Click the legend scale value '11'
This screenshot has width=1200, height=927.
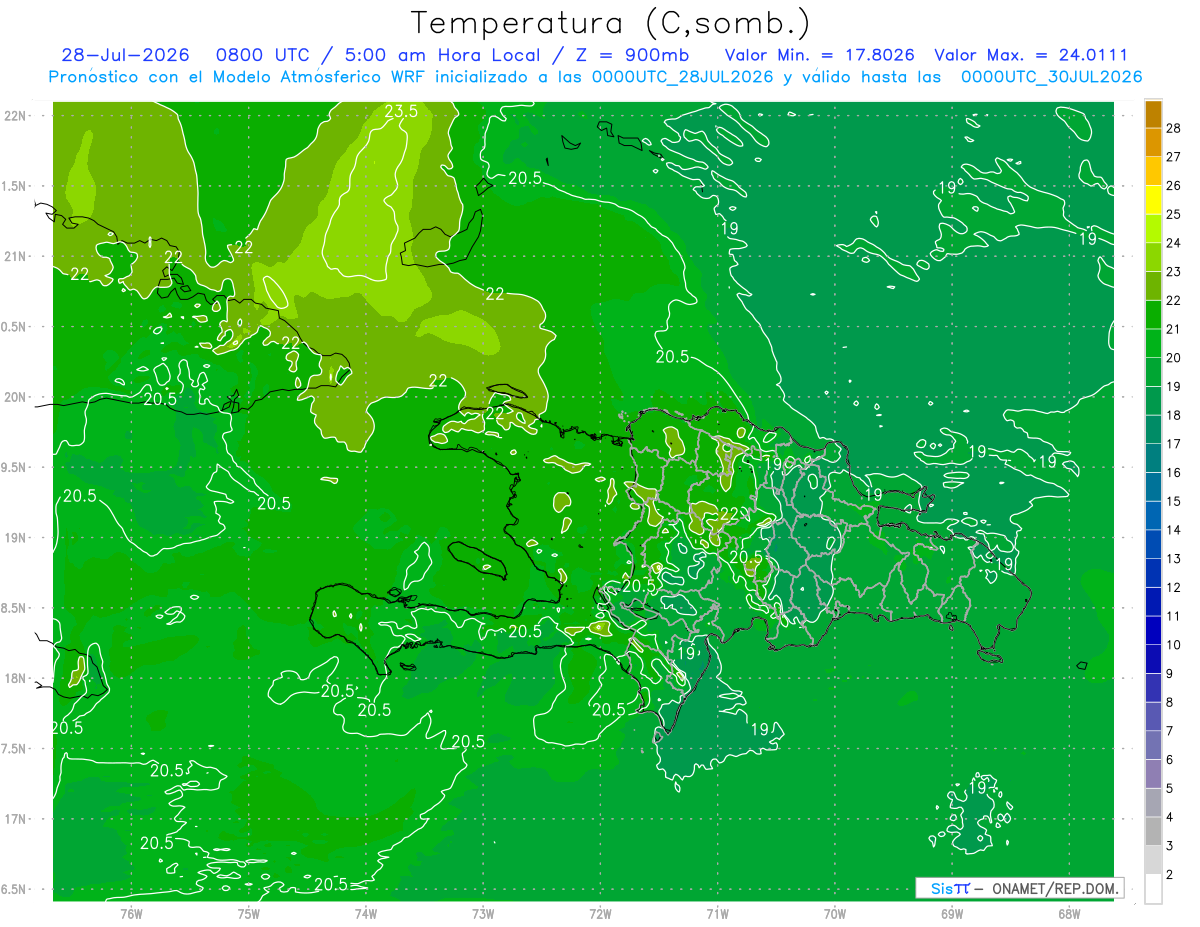[1174, 616]
